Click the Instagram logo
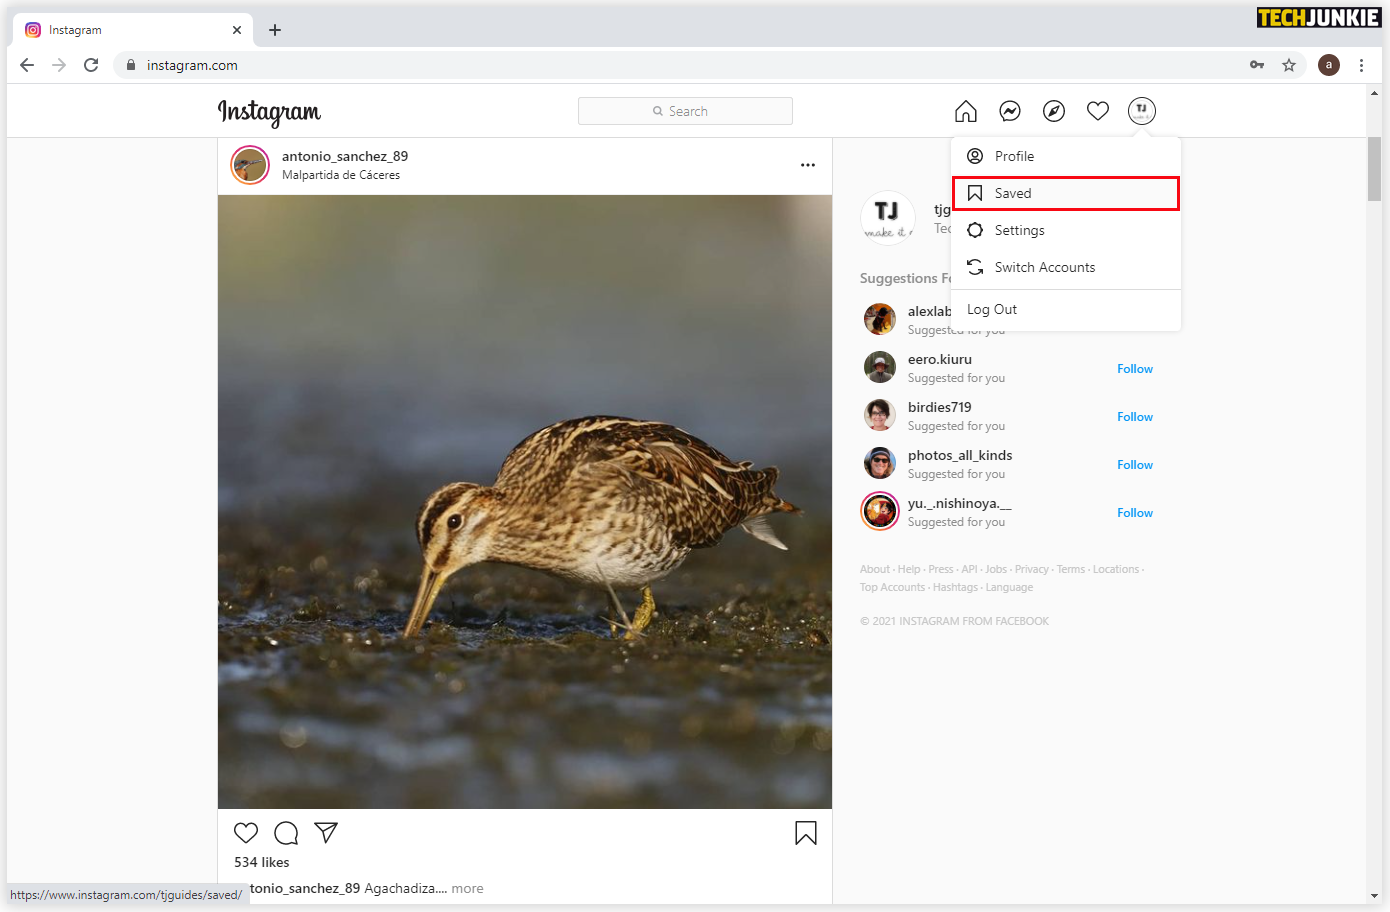This screenshot has width=1390, height=912. (269, 113)
